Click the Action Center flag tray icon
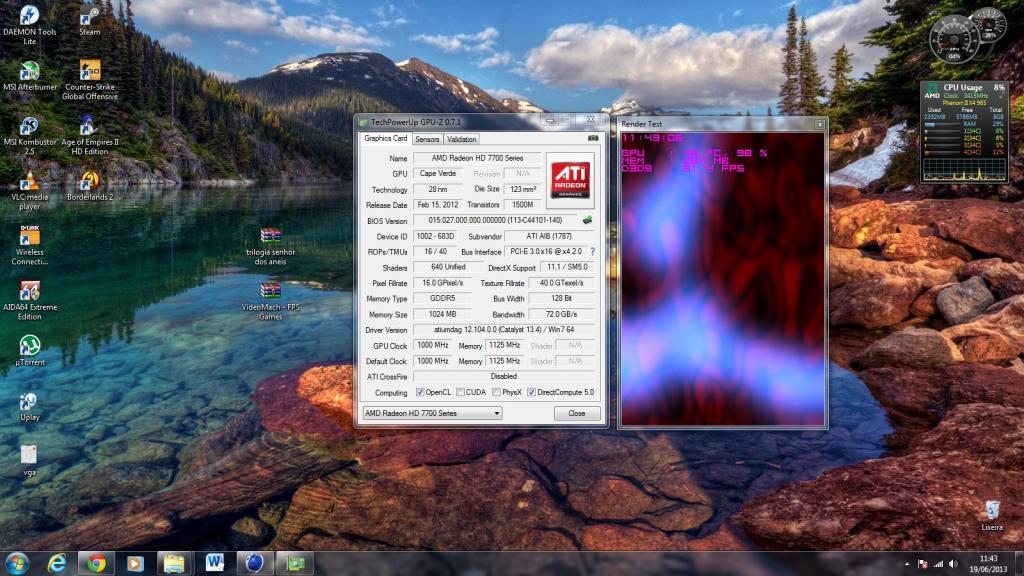Viewport: 1024px width, 576px height. [923, 564]
